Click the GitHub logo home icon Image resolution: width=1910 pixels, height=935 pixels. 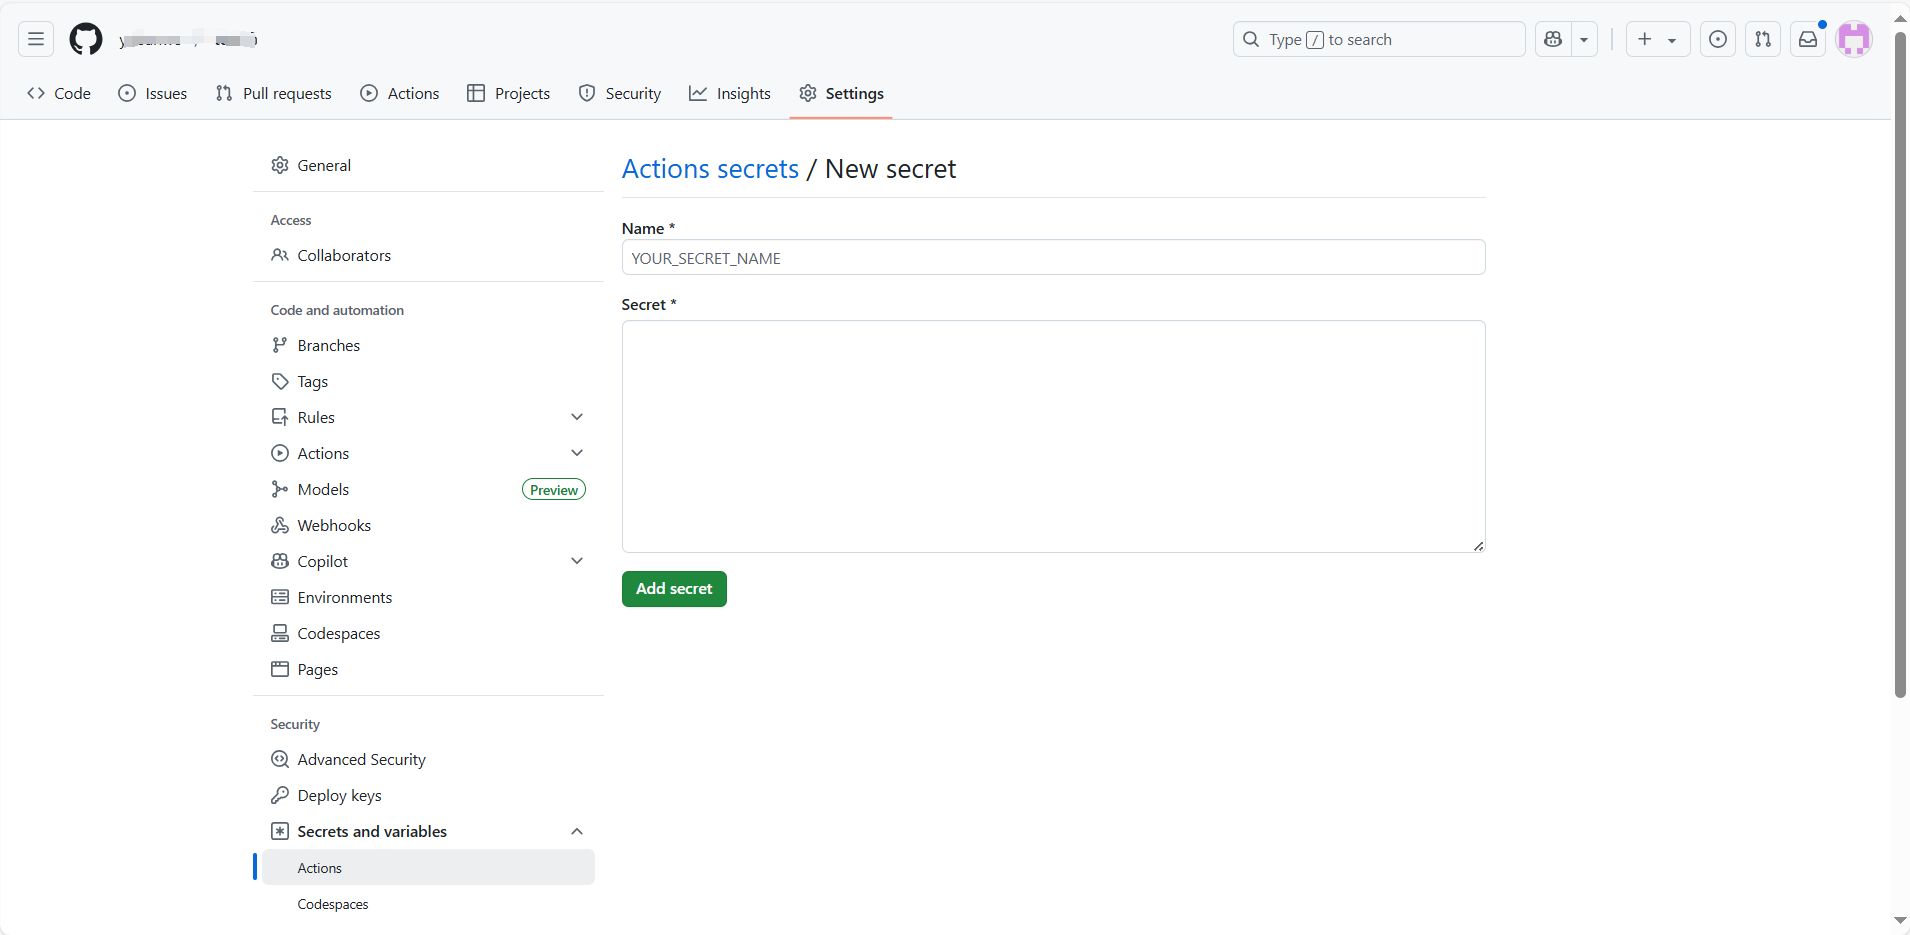(86, 39)
